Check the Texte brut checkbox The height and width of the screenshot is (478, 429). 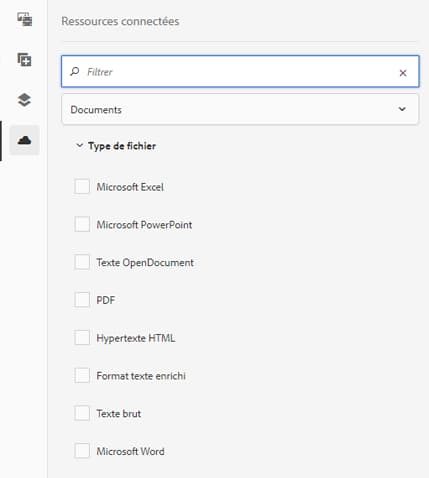point(82,413)
